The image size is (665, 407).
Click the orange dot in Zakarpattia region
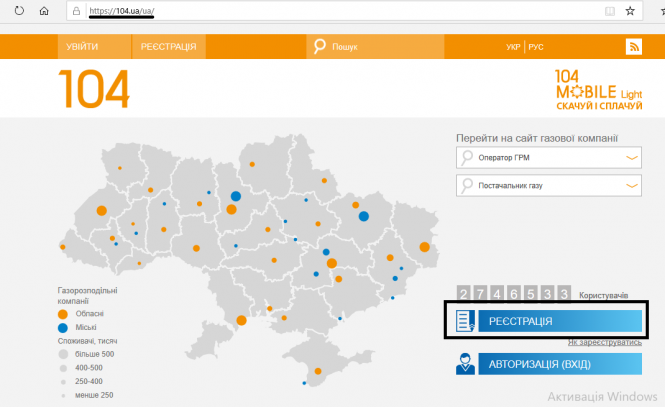[63, 247]
